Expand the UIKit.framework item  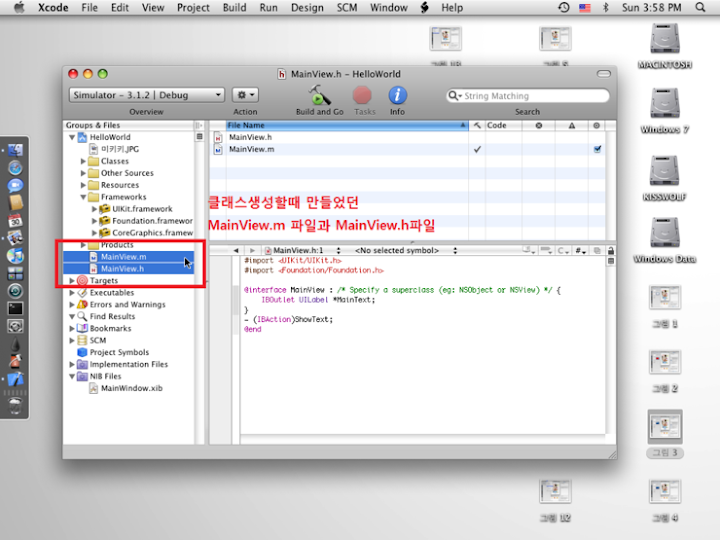pyautogui.click(x=94, y=209)
